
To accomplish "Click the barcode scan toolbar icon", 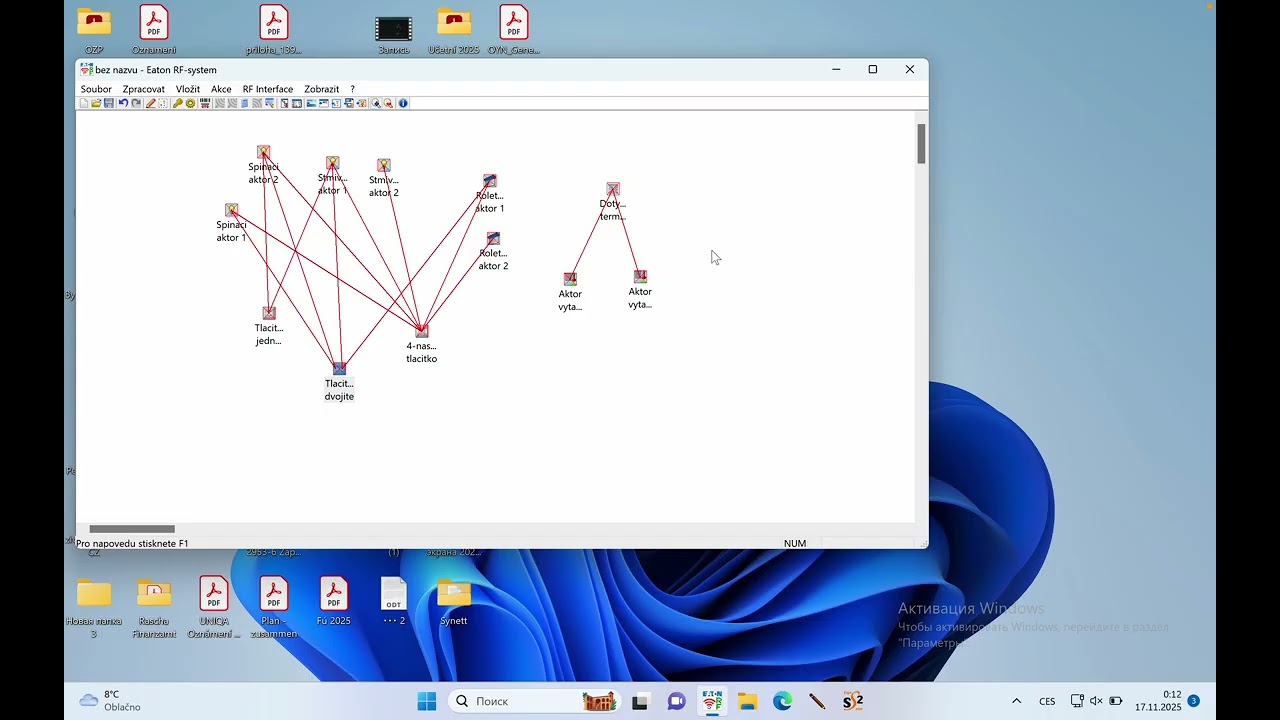I will pos(205,103).
